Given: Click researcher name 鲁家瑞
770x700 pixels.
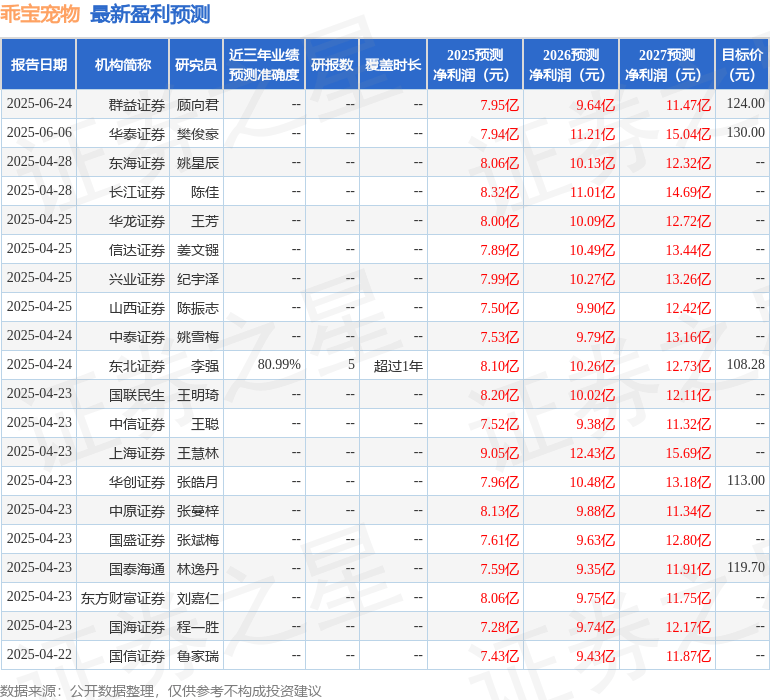Looking at the screenshot, I should click(x=197, y=656).
